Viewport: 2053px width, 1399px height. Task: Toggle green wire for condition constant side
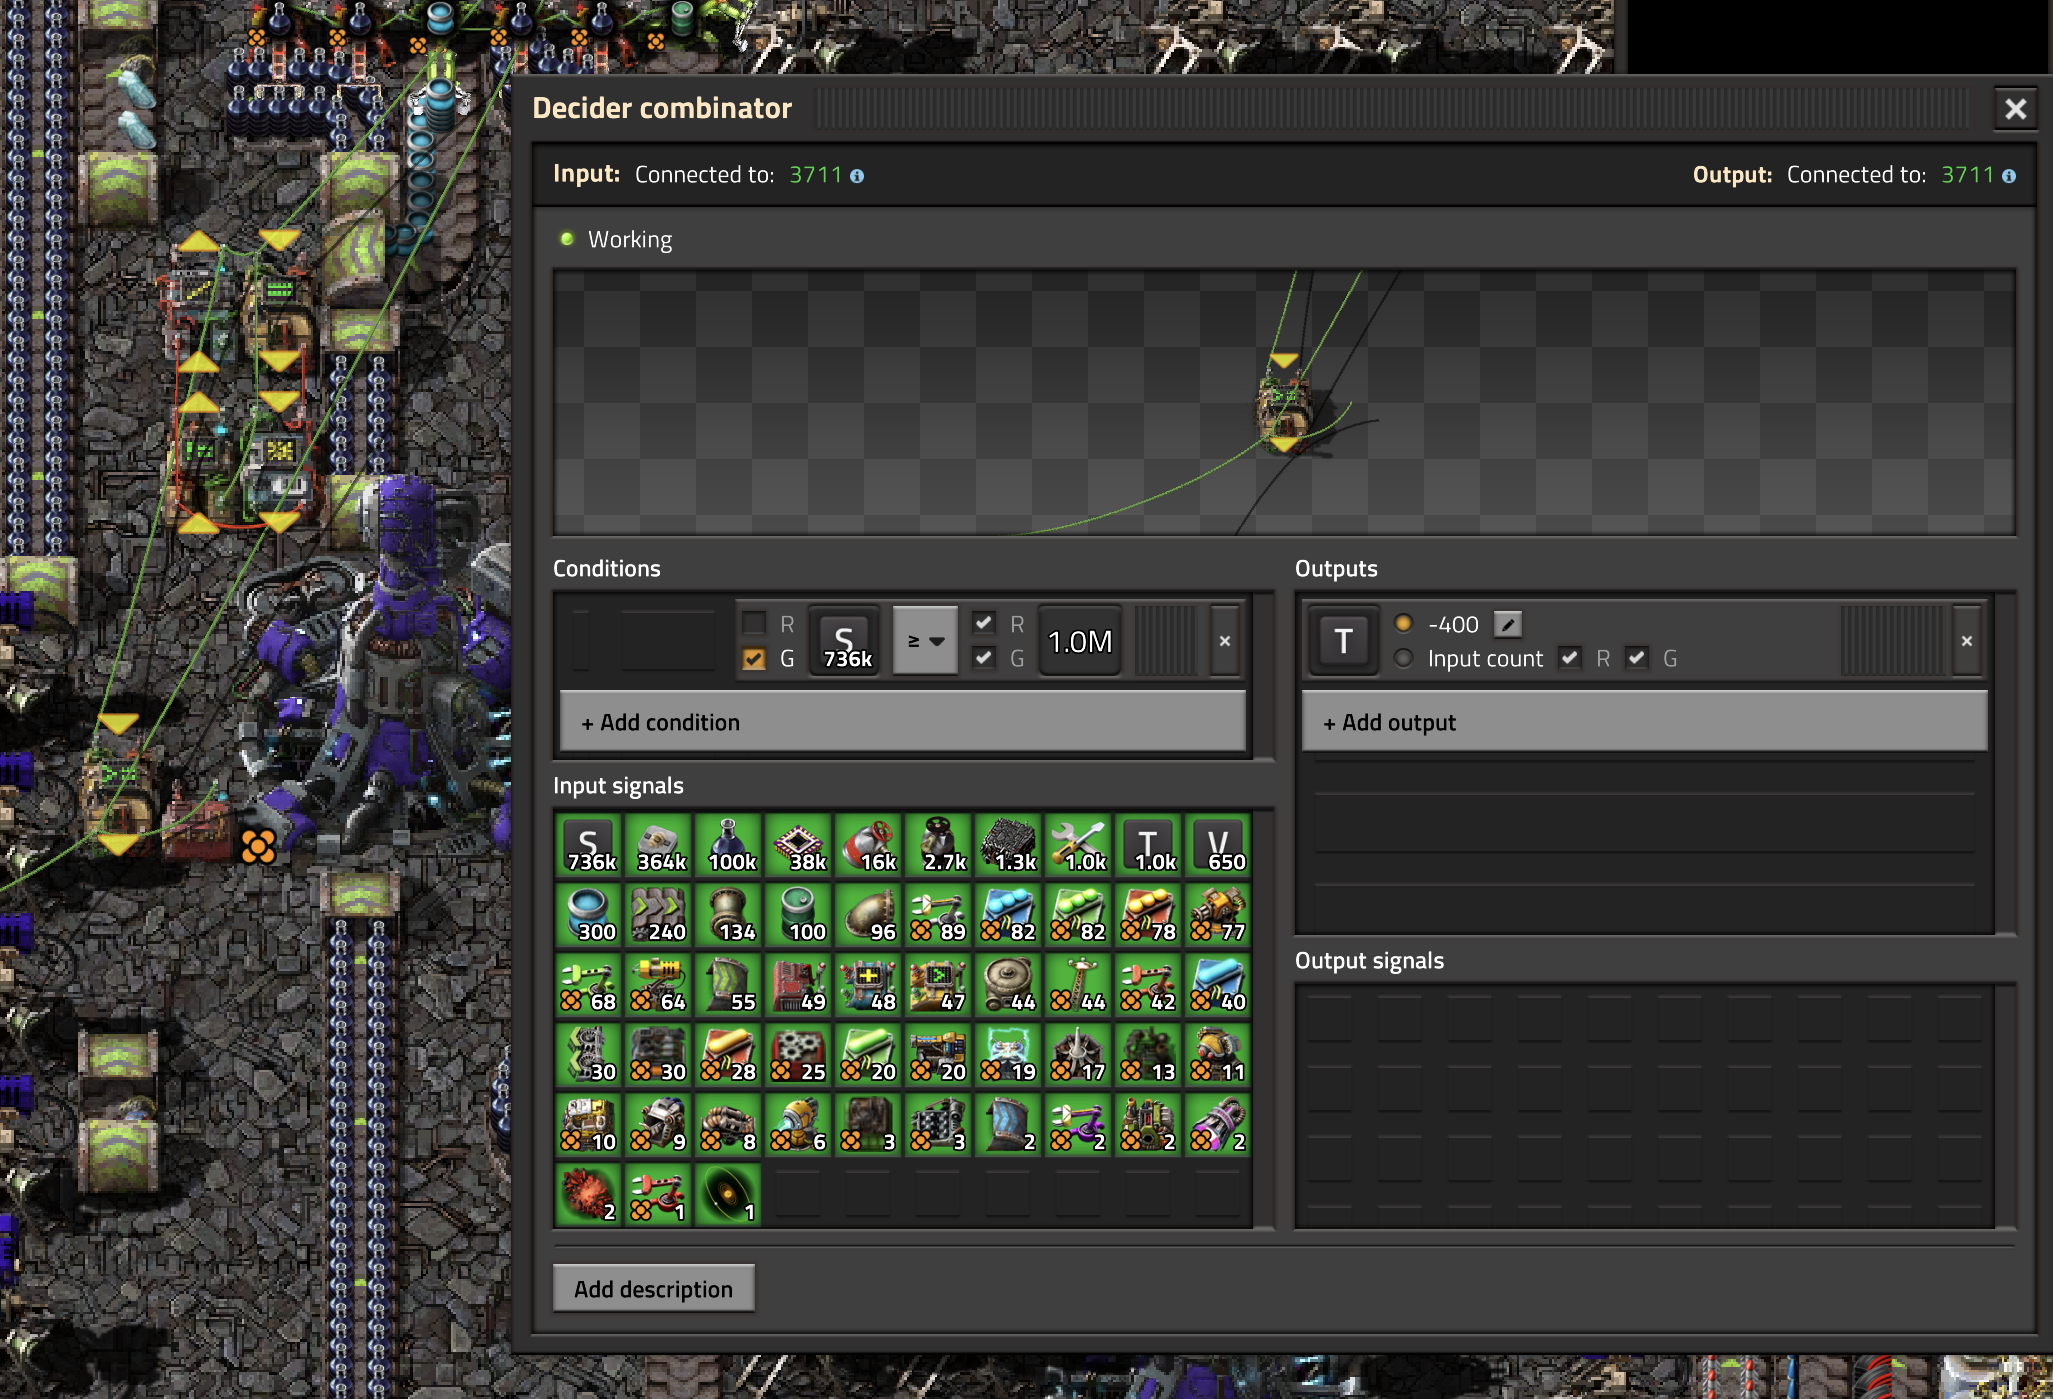[x=984, y=658]
